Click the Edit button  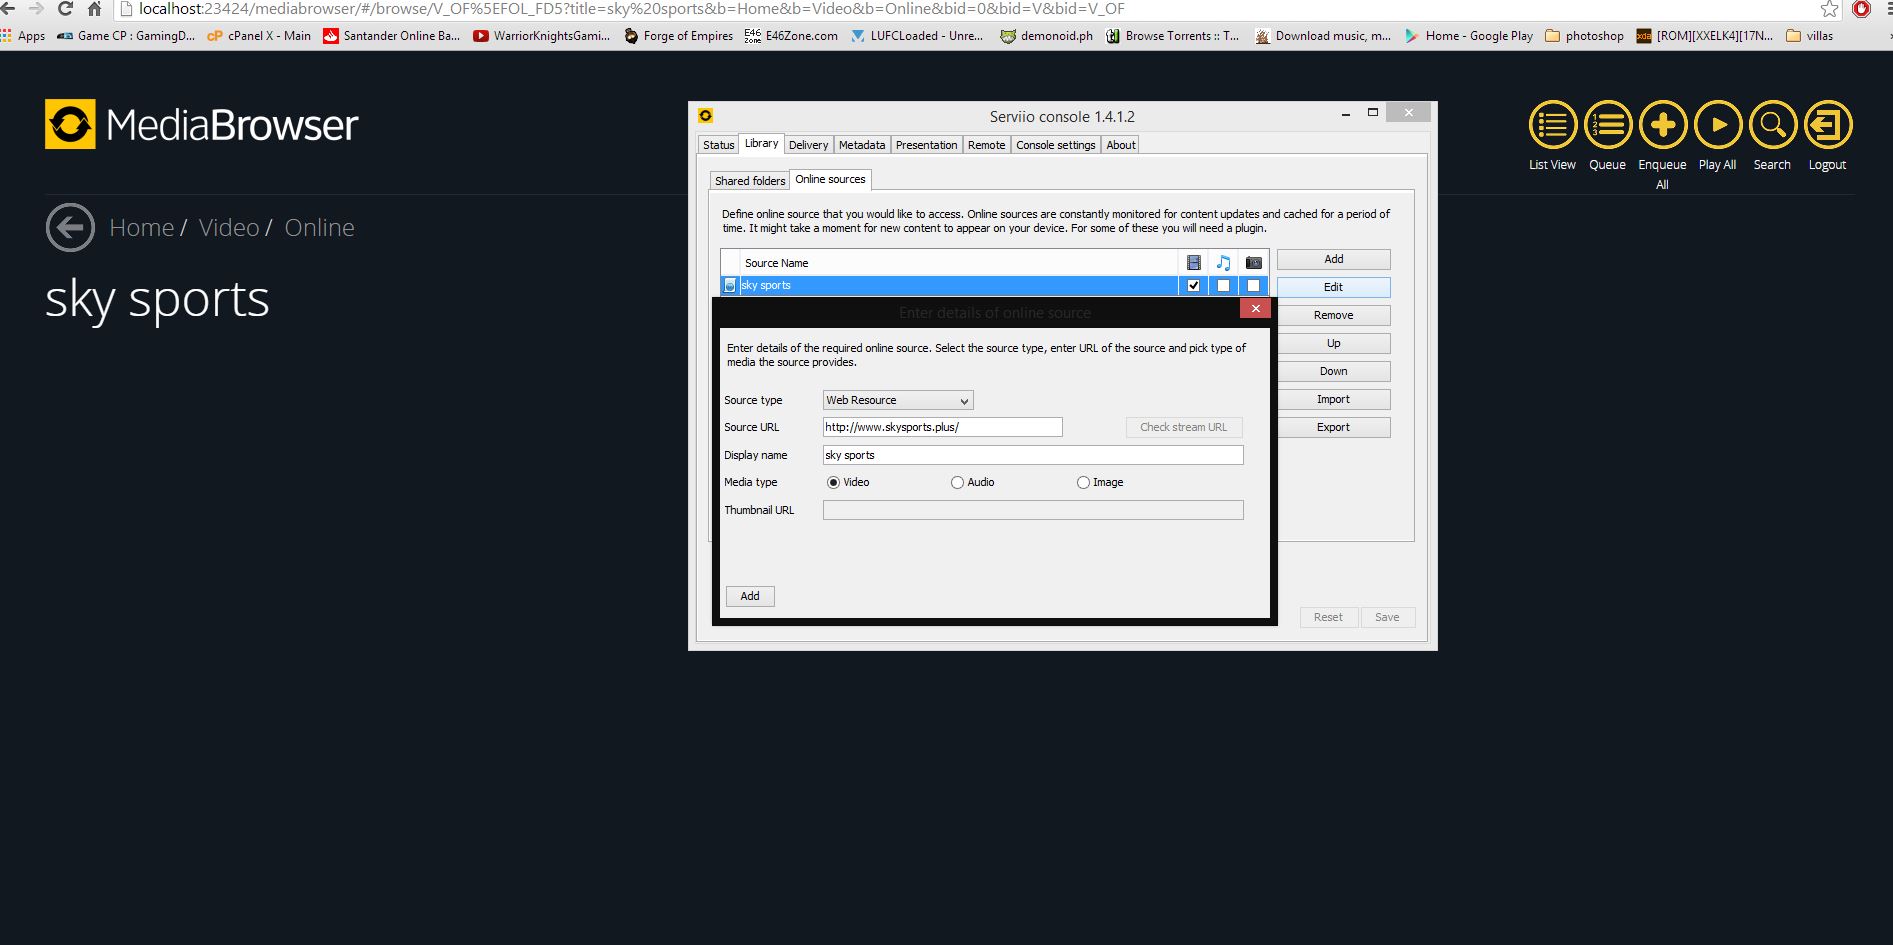click(1334, 287)
